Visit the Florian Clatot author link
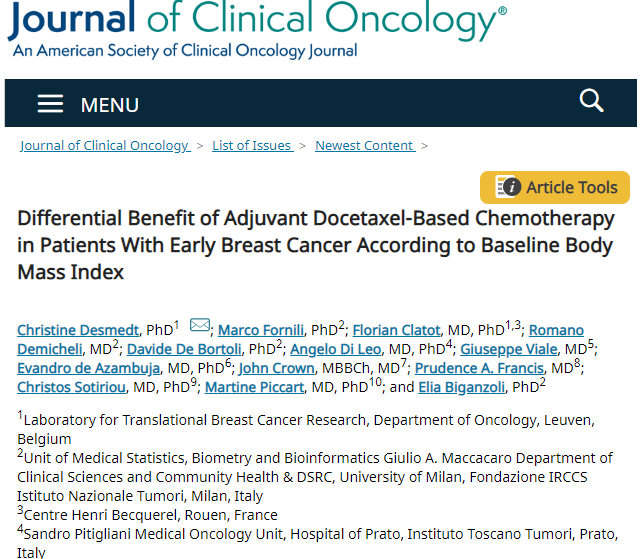The height and width of the screenshot is (559, 643). click(396, 330)
